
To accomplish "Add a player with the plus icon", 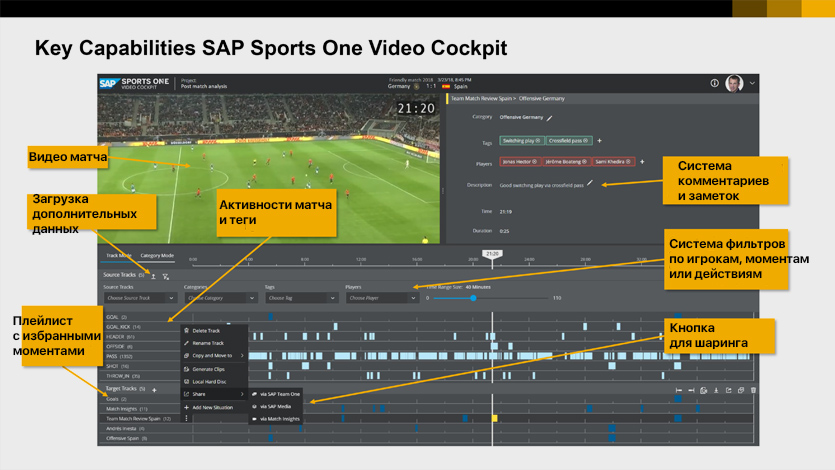I will click(x=641, y=161).
